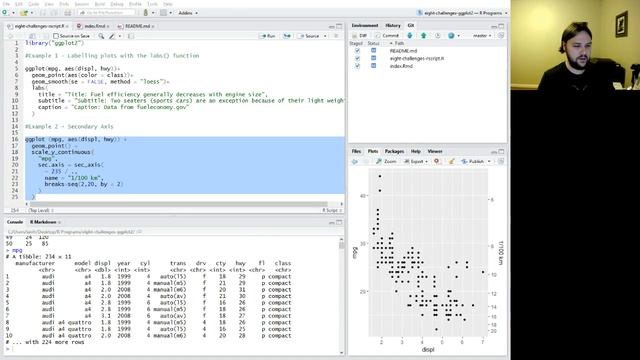Viewport: 640px width, 360px height.
Task: Open the Files tab
Action: point(356,151)
